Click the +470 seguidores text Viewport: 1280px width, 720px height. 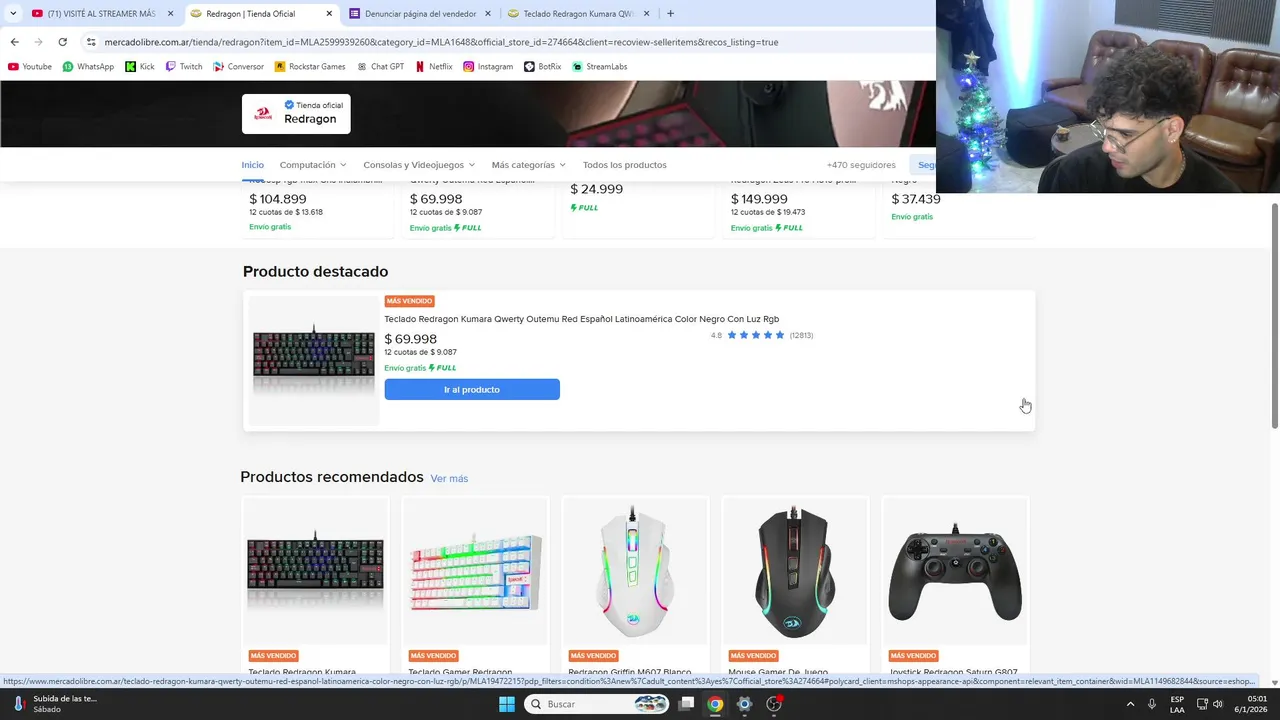861,165
